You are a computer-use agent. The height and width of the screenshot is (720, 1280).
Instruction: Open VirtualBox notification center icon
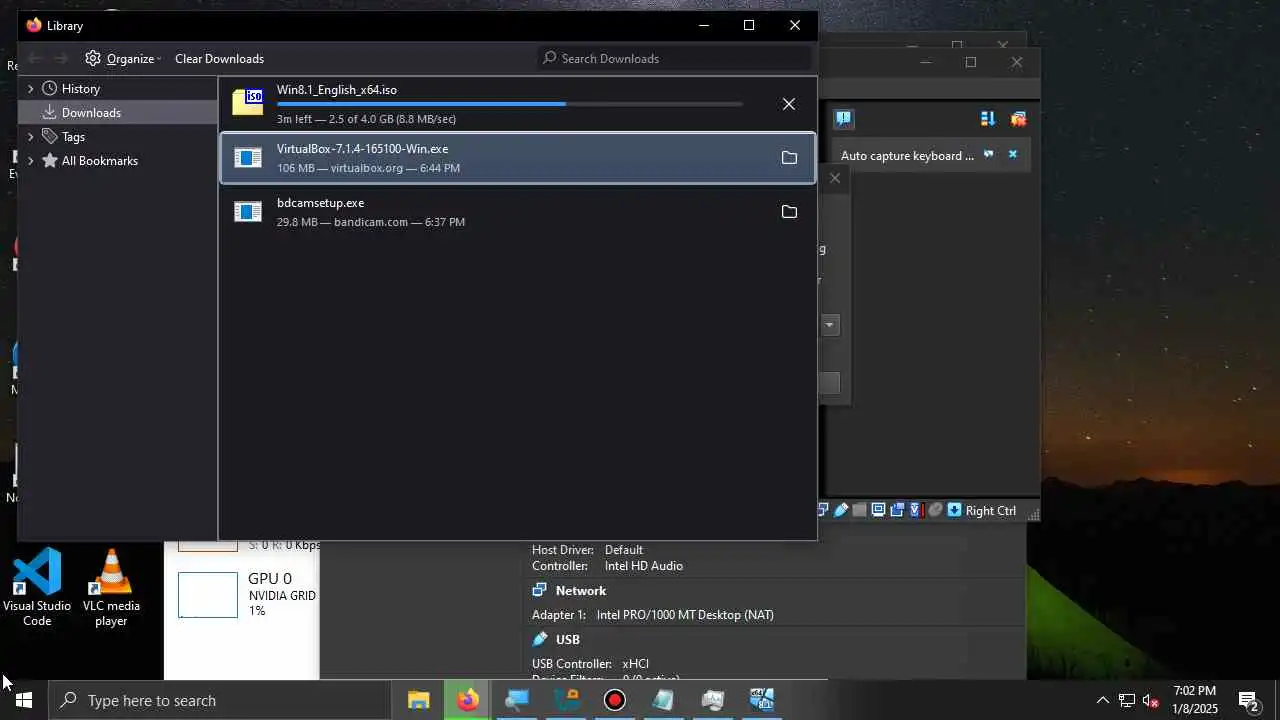coord(844,119)
